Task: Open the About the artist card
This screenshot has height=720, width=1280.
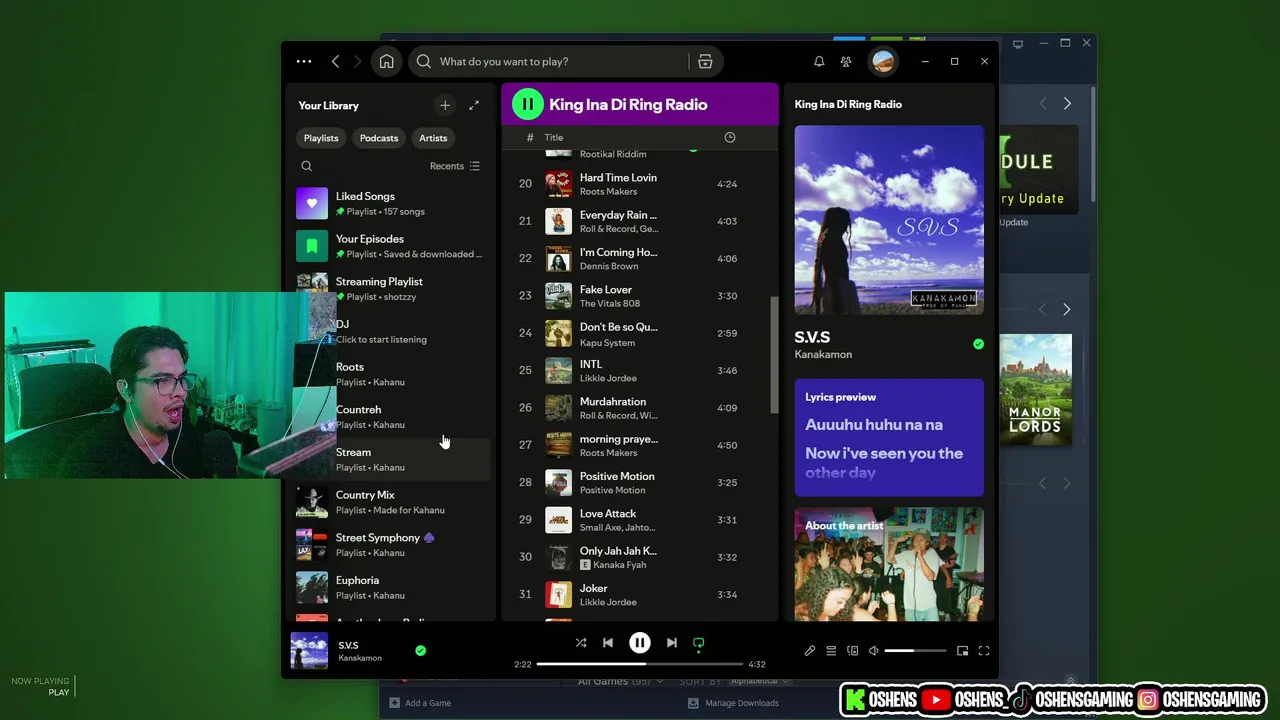Action: tap(889, 564)
